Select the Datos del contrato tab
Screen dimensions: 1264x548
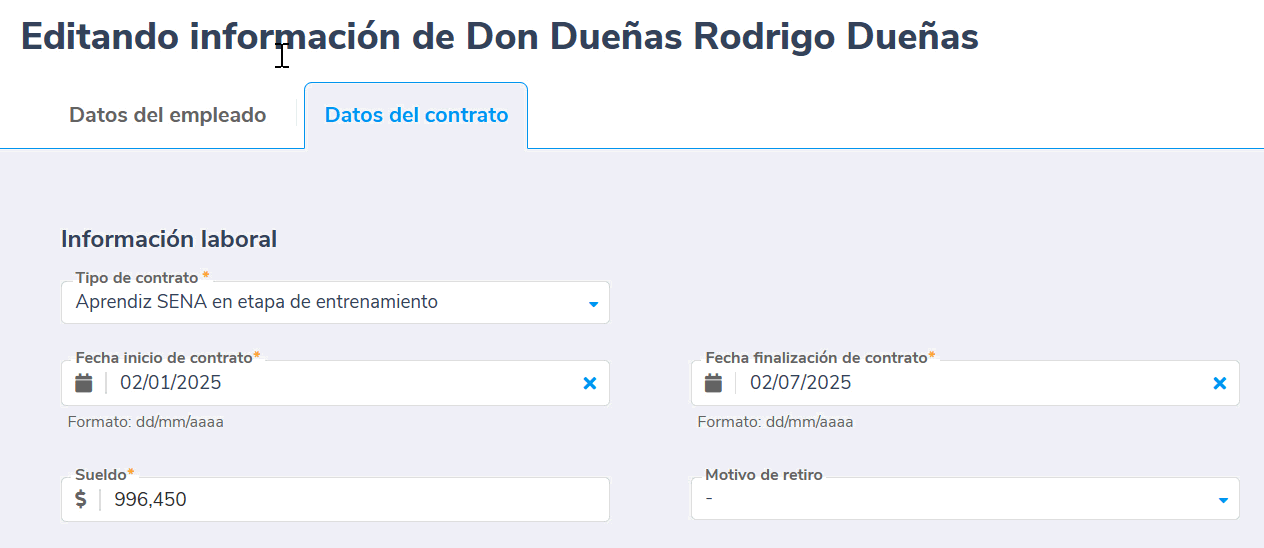[x=416, y=115]
